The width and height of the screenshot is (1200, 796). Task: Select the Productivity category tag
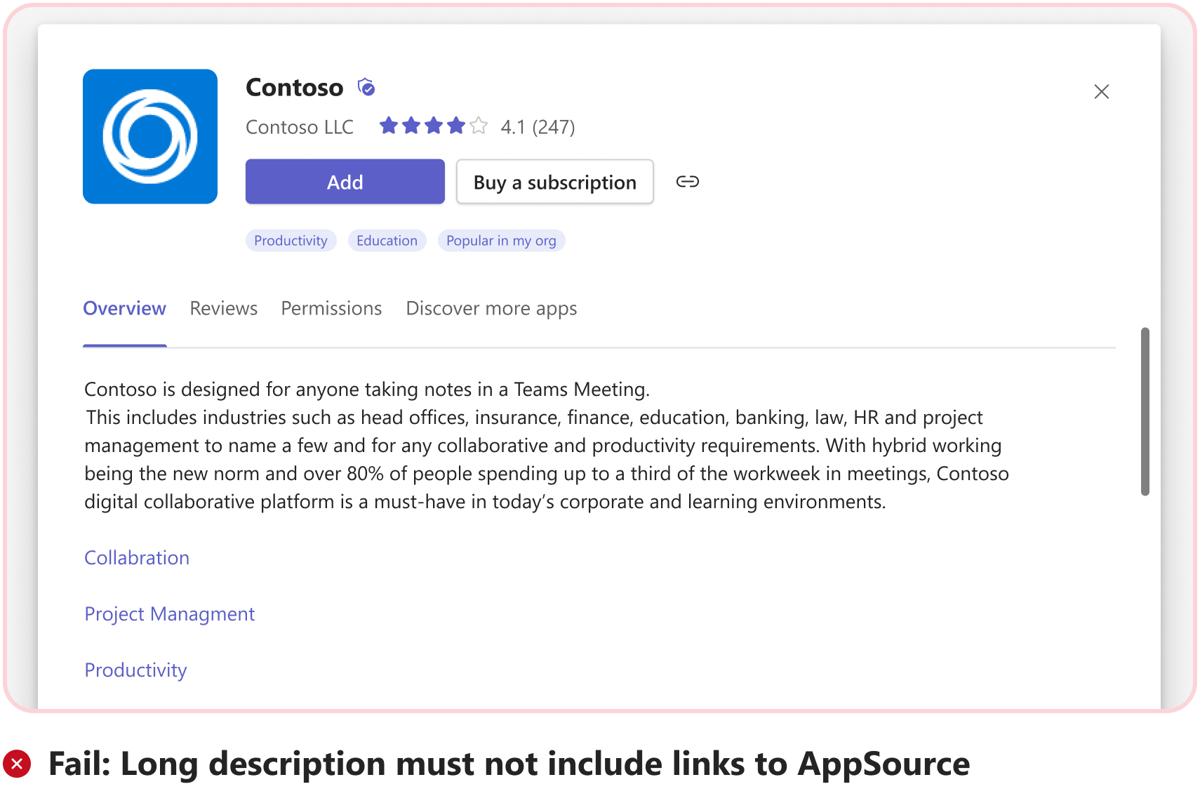(290, 240)
